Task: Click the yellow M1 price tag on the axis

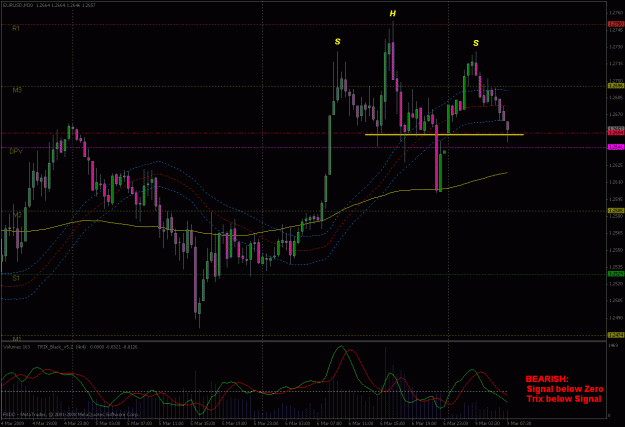Action: pyautogui.click(x=616, y=335)
